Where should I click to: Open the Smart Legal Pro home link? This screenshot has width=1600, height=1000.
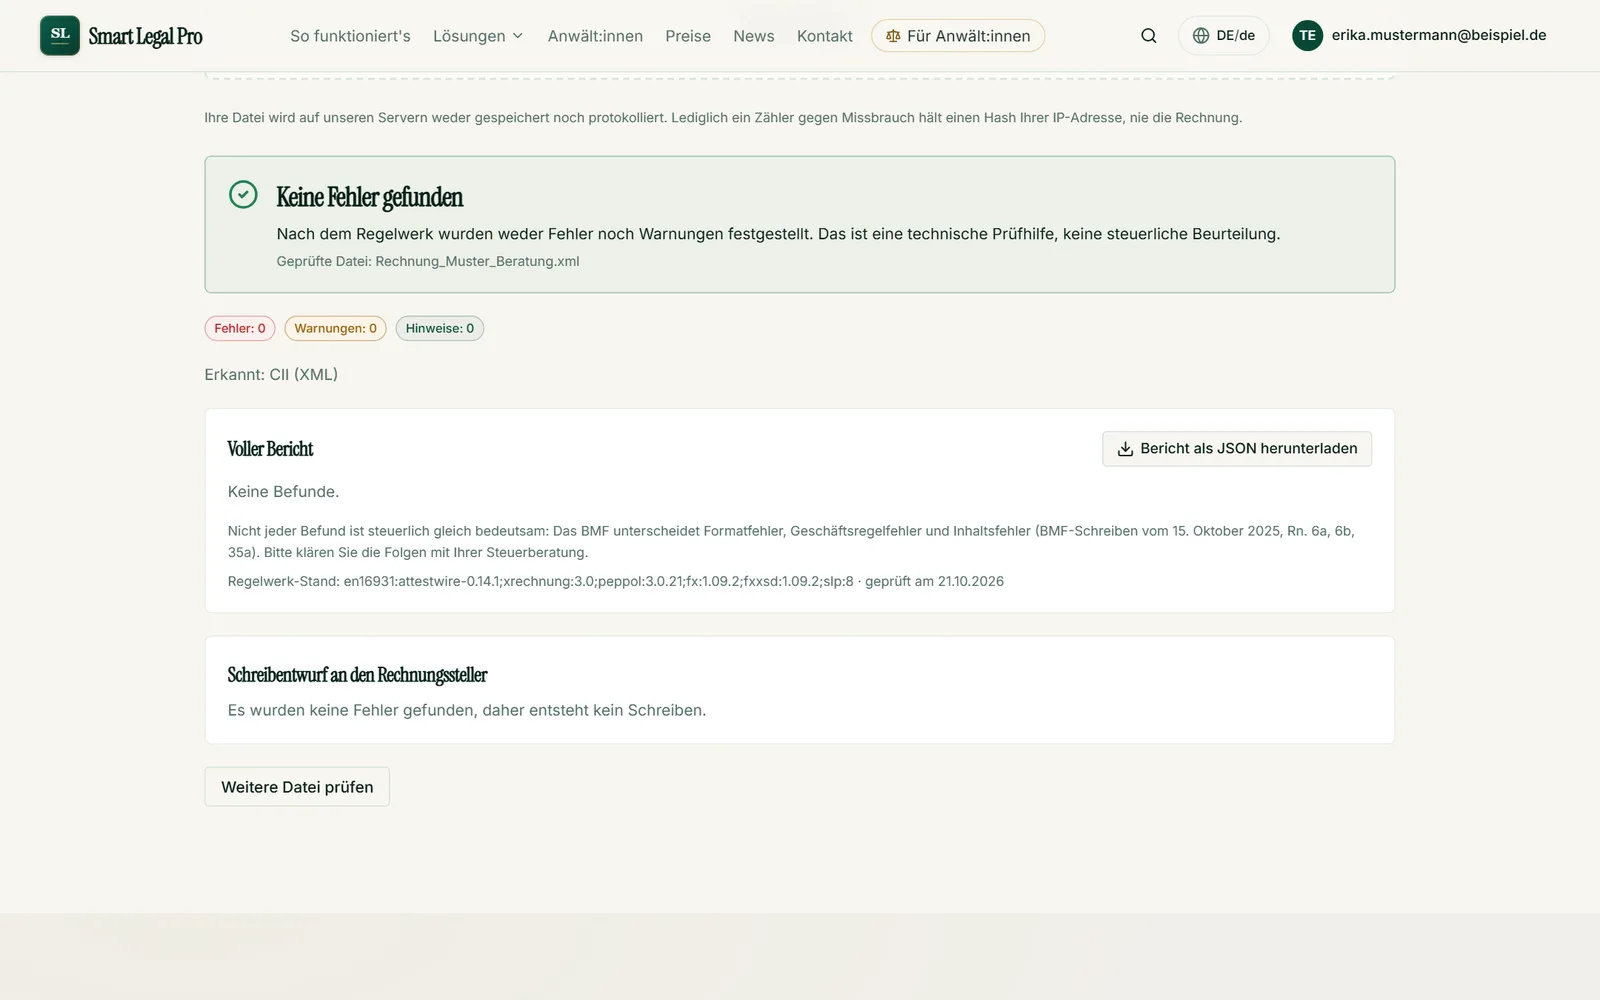point(121,36)
